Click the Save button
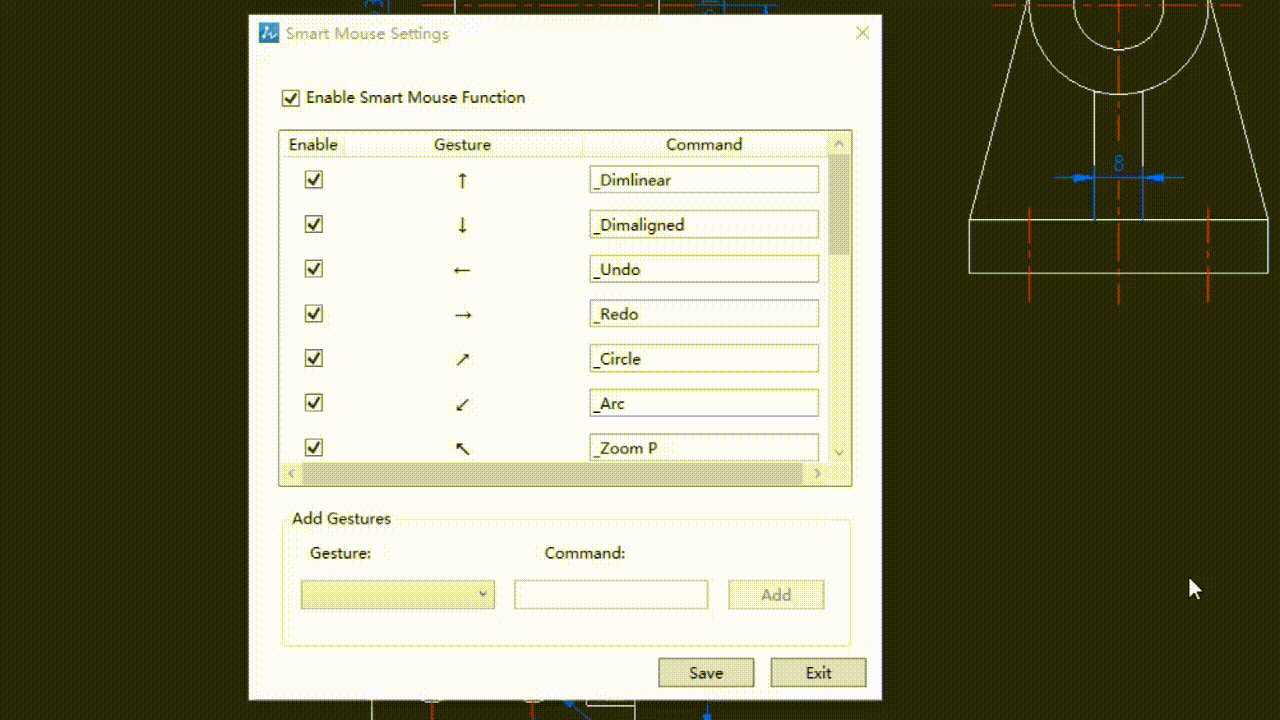The height and width of the screenshot is (720, 1280). click(705, 673)
